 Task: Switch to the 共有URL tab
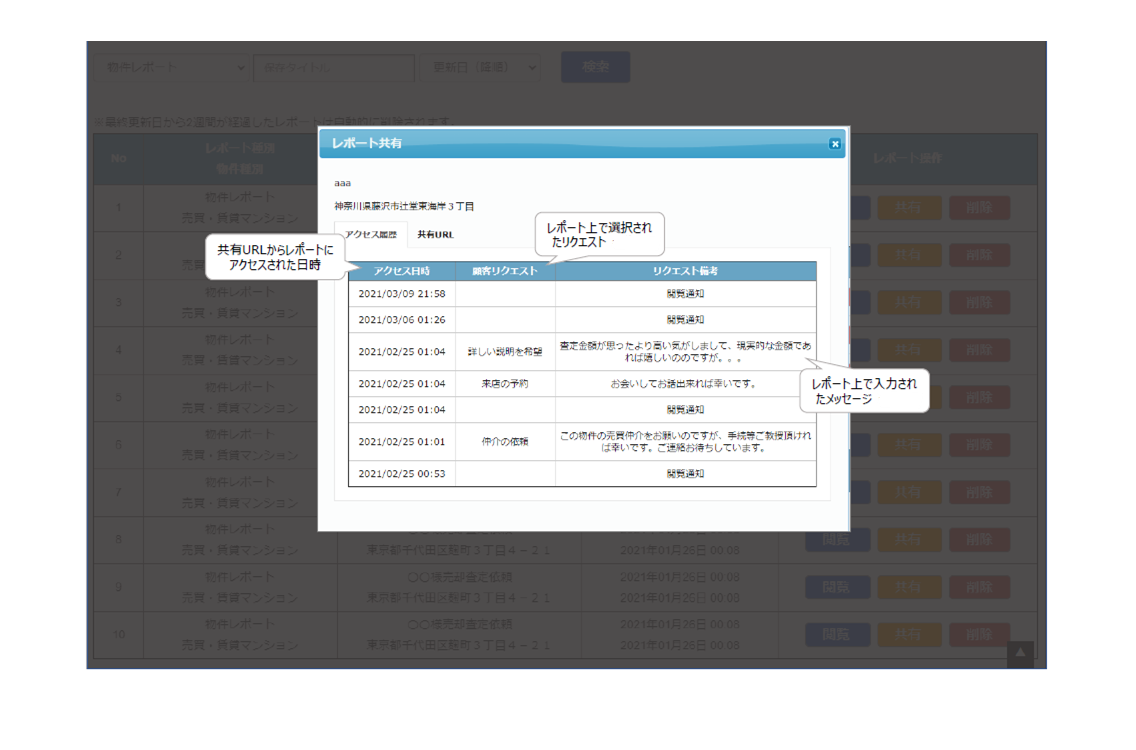[x=435, y=234]
